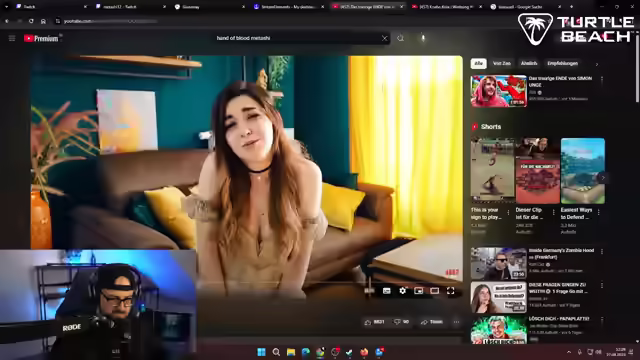The width and height of the screenshot is (640, 360).
Task: Open the 'Easiest Ways to Defend' short
Action: click(583, 171)
